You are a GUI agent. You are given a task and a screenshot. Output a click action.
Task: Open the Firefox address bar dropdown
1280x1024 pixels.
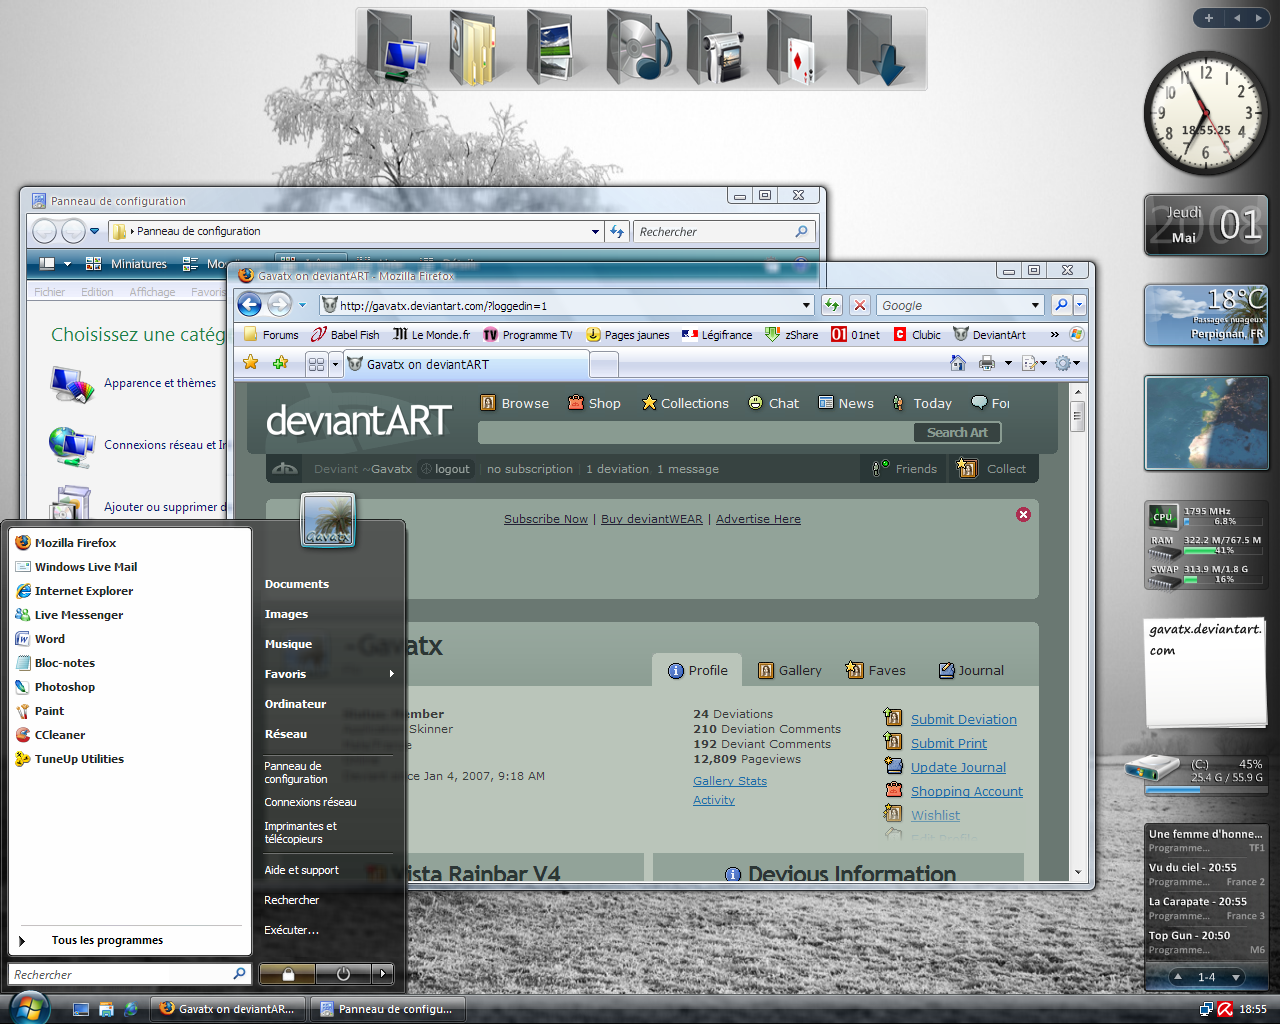coord(806,306)
